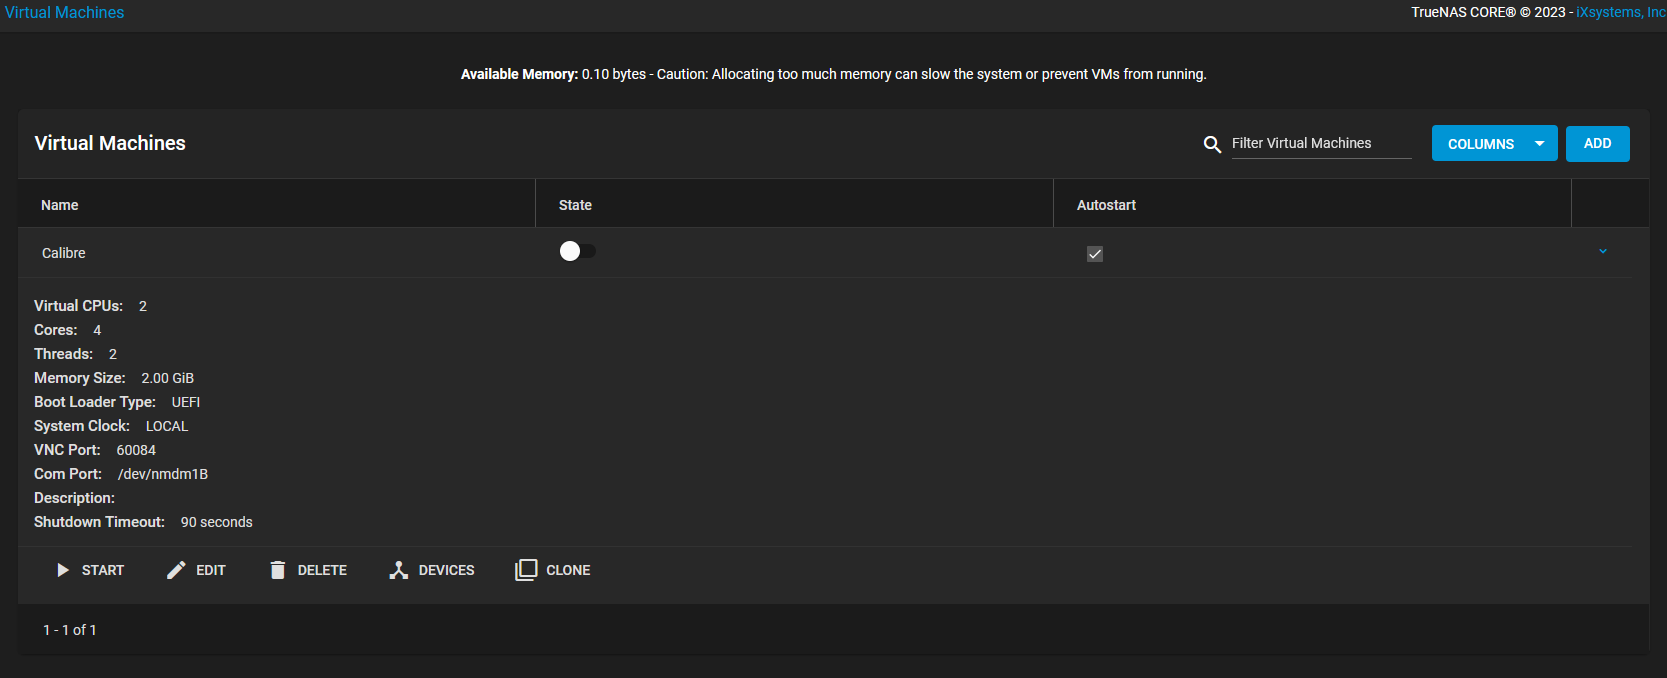Click the "1 - 1 of 1" pagination text
The width and height of the screenshot is (1667, 678).
(70, 630)
